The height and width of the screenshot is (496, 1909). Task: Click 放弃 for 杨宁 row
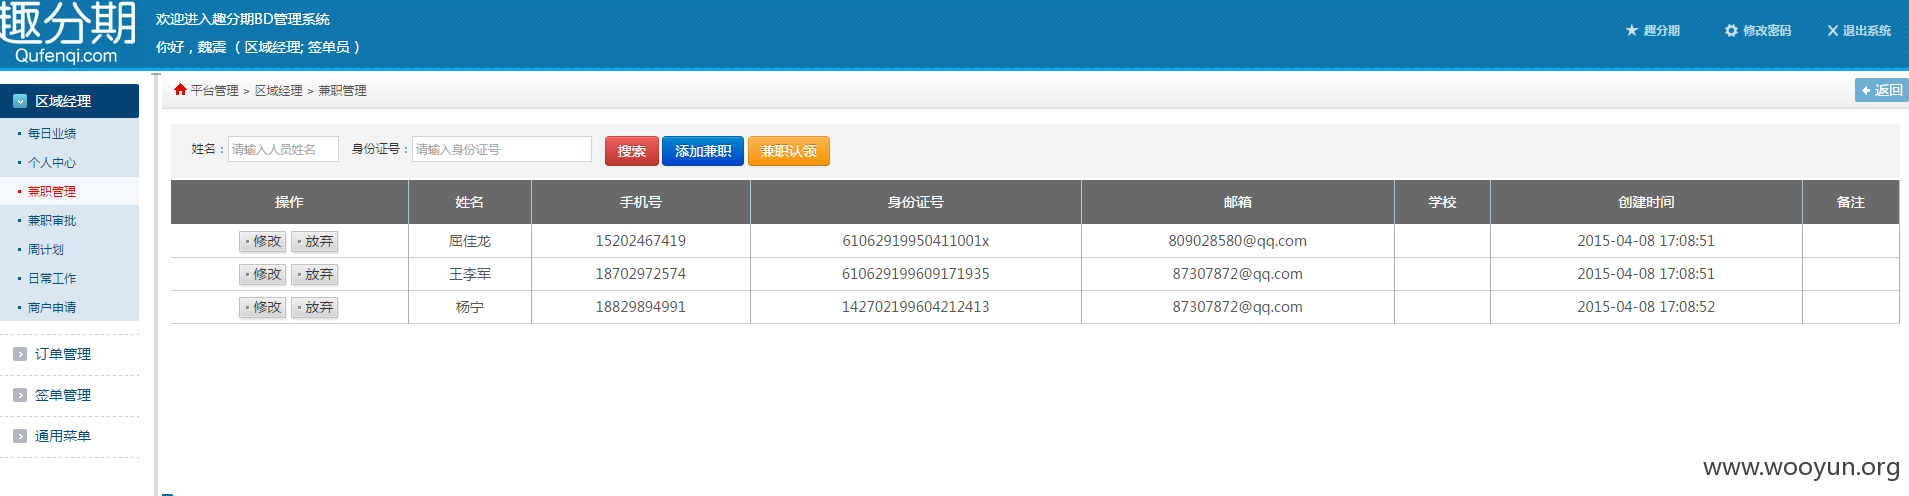point(315,307)
